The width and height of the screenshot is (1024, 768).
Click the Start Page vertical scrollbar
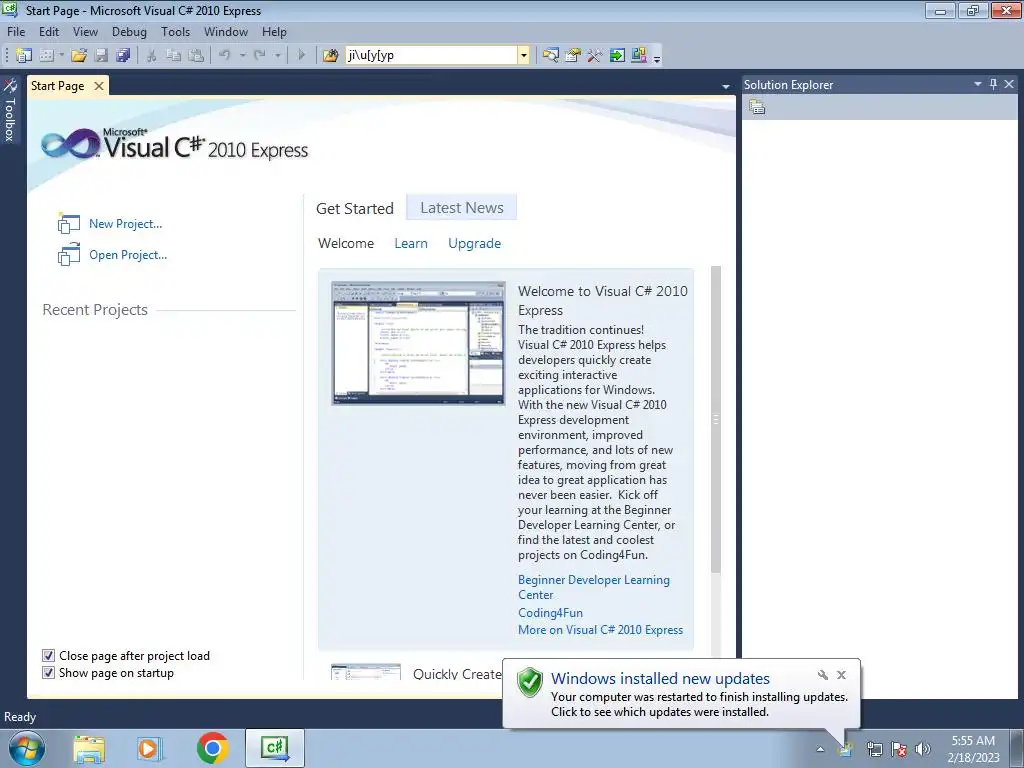pos(716,419)
